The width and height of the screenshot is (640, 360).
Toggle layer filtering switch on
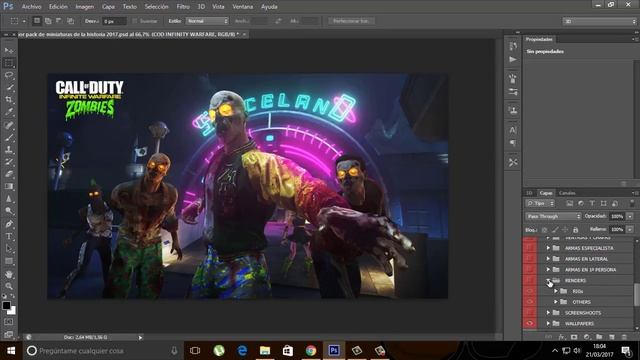632,203
